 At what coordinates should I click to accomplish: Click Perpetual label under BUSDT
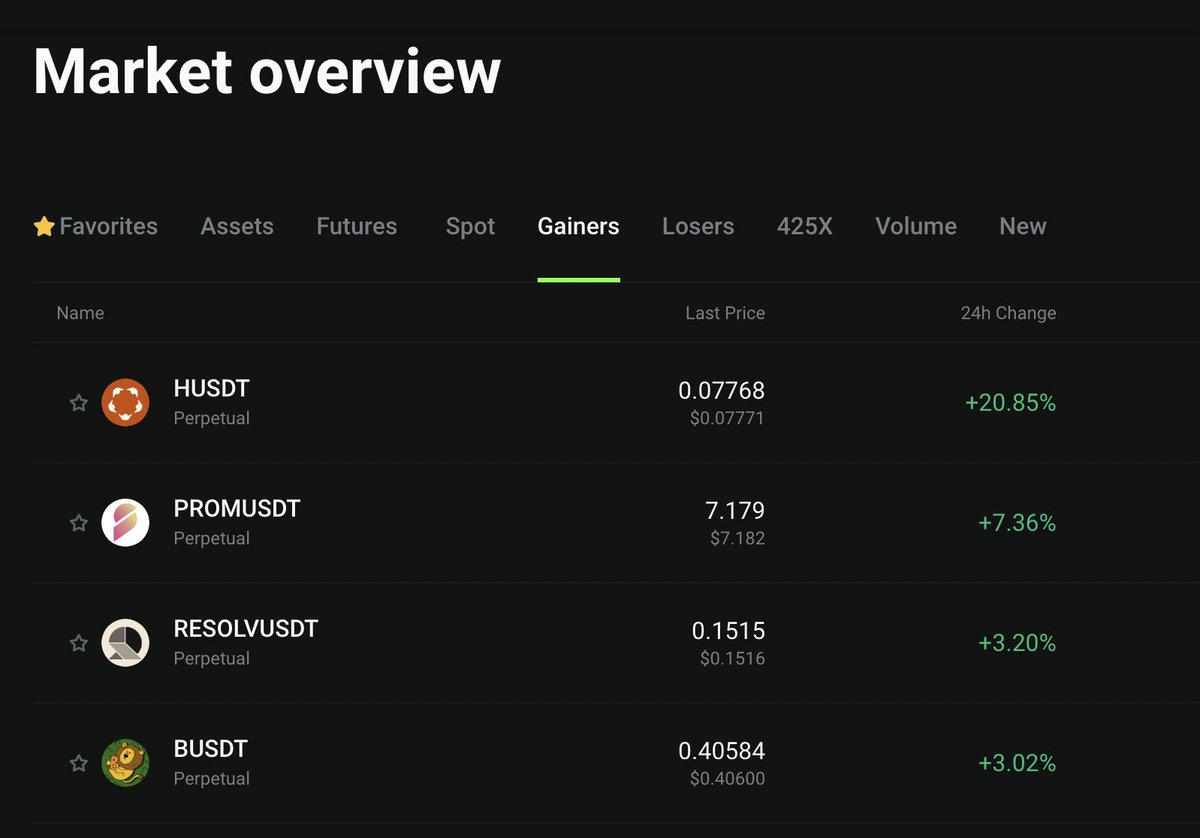point(212,778)
